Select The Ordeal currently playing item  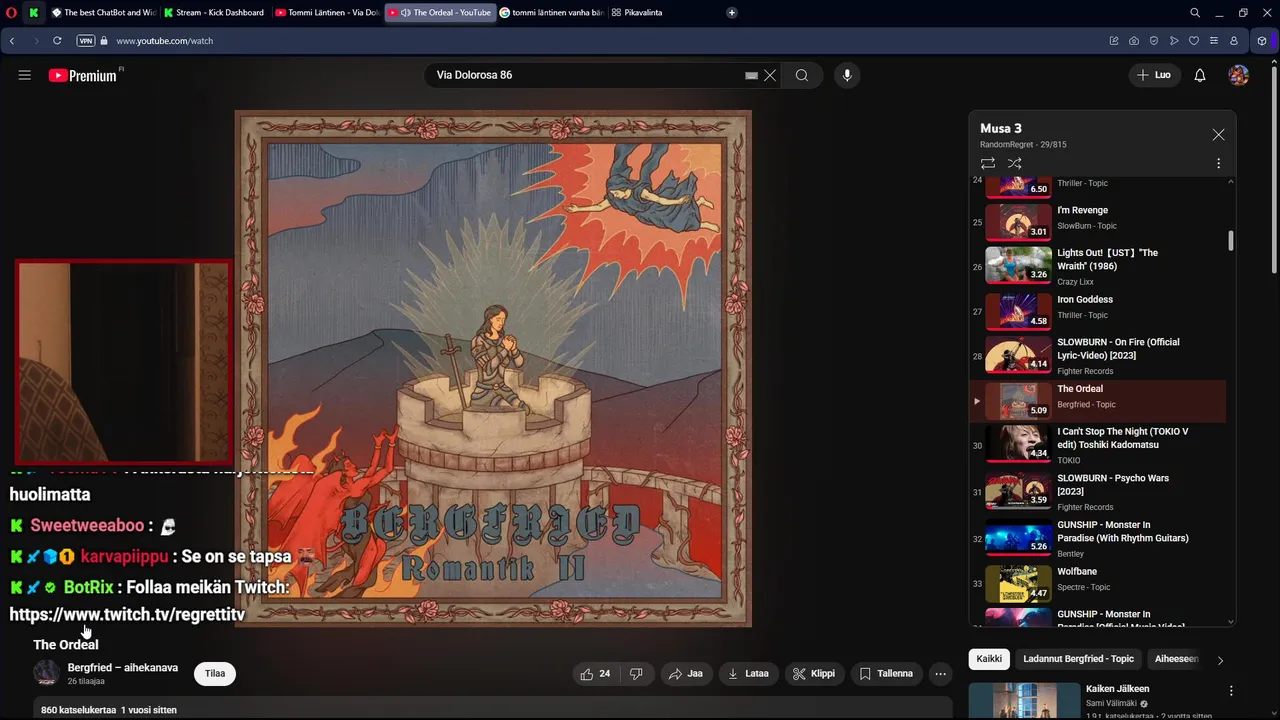1098,401
